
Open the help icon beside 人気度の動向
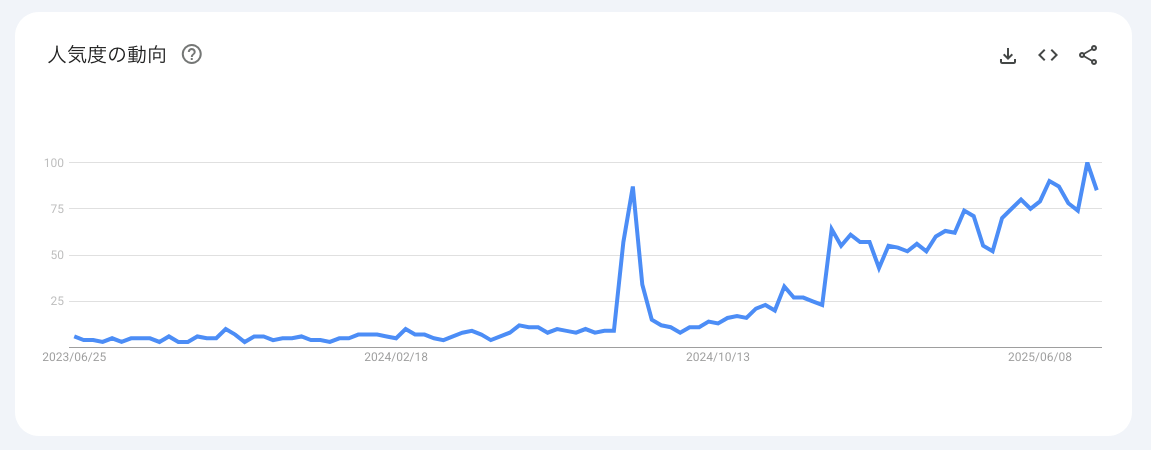point(192,54)
